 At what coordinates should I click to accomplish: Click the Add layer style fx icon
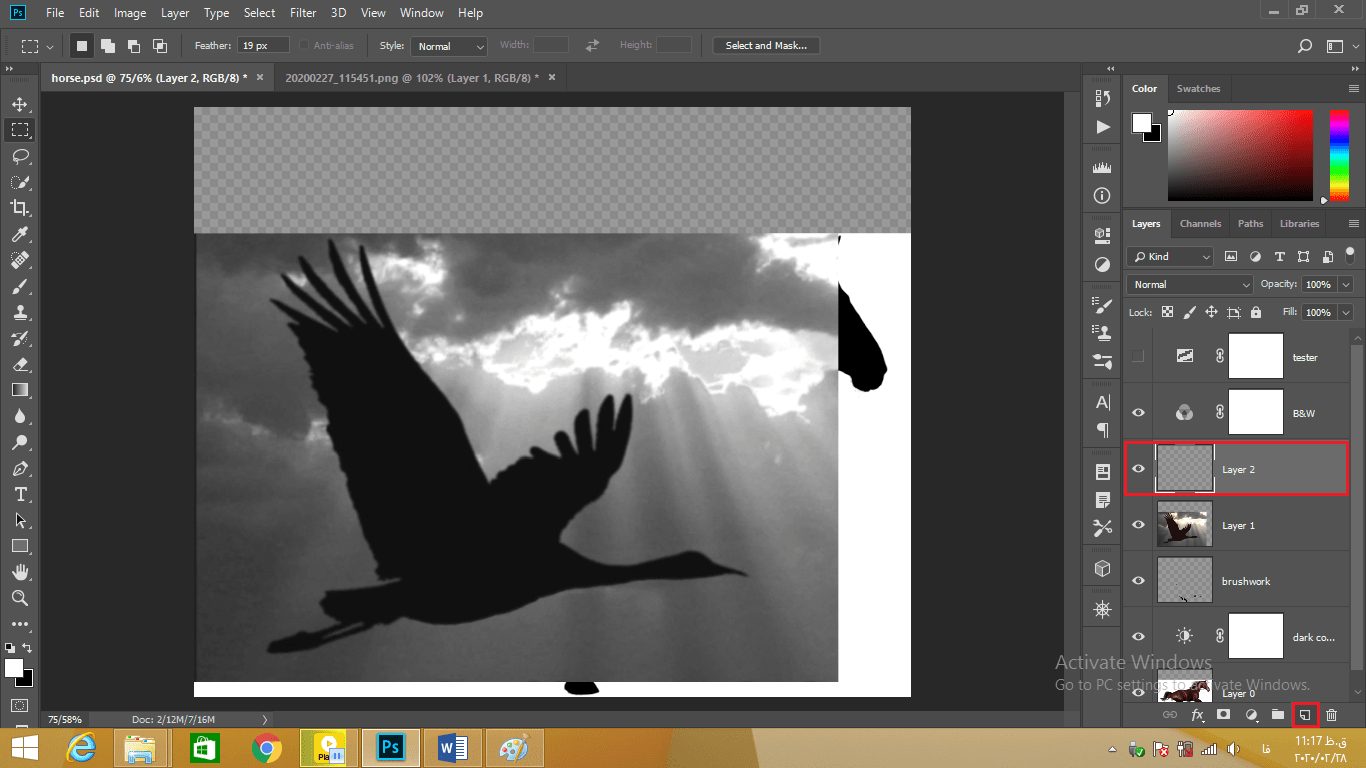[x=1197, y=715]
